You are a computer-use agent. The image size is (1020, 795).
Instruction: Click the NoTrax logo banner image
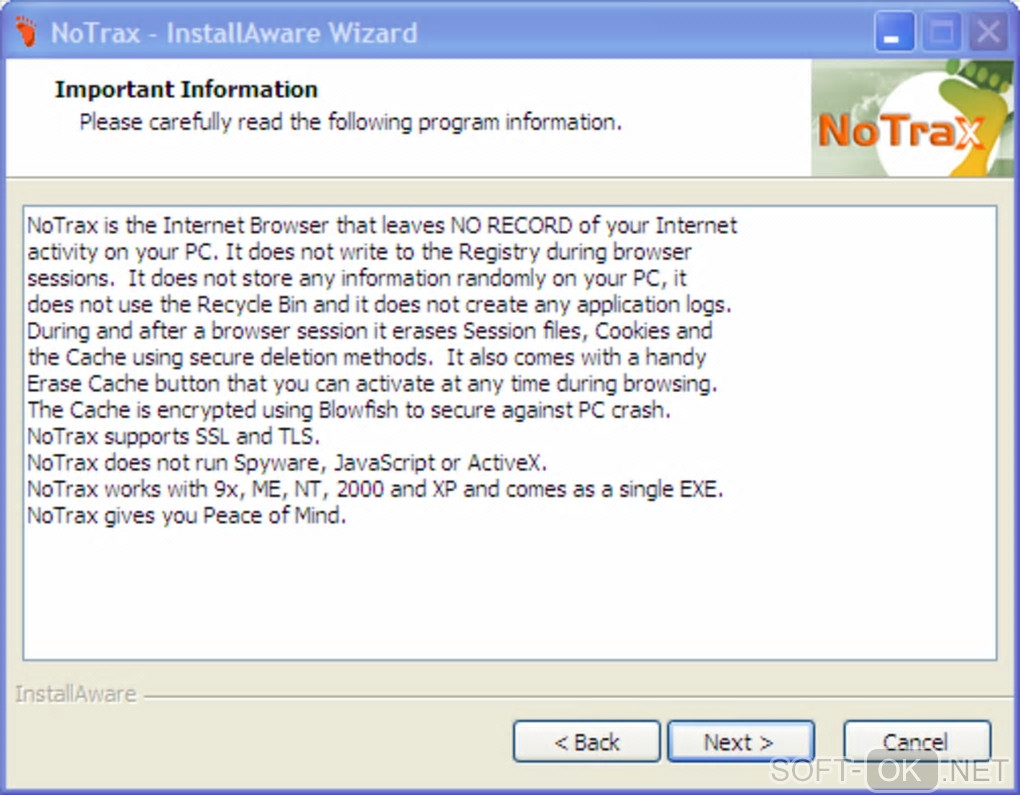click(912, 118)
